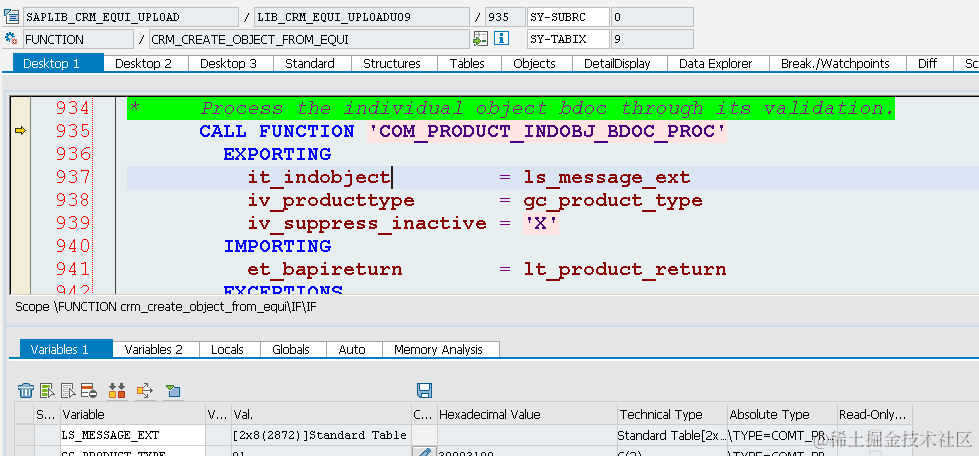This screenshot has height=456, width=979.
Task: Click the trash icon to delete variables
Action: [26, 391]
